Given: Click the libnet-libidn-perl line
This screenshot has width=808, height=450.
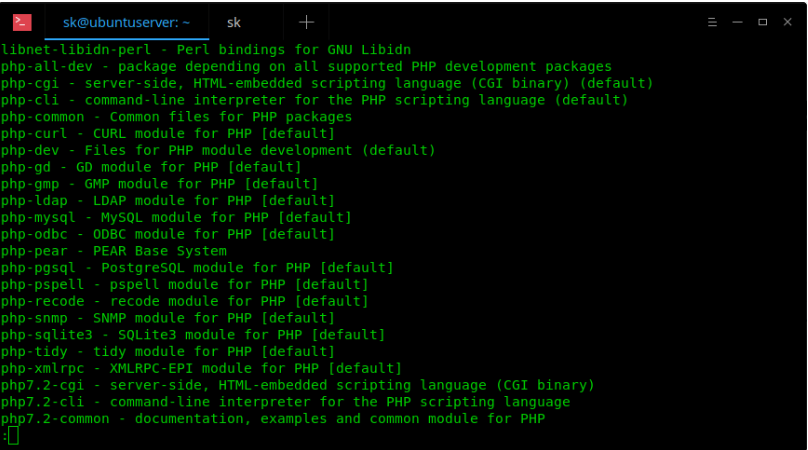Looking at the screenshot, I should pos(206,49).
